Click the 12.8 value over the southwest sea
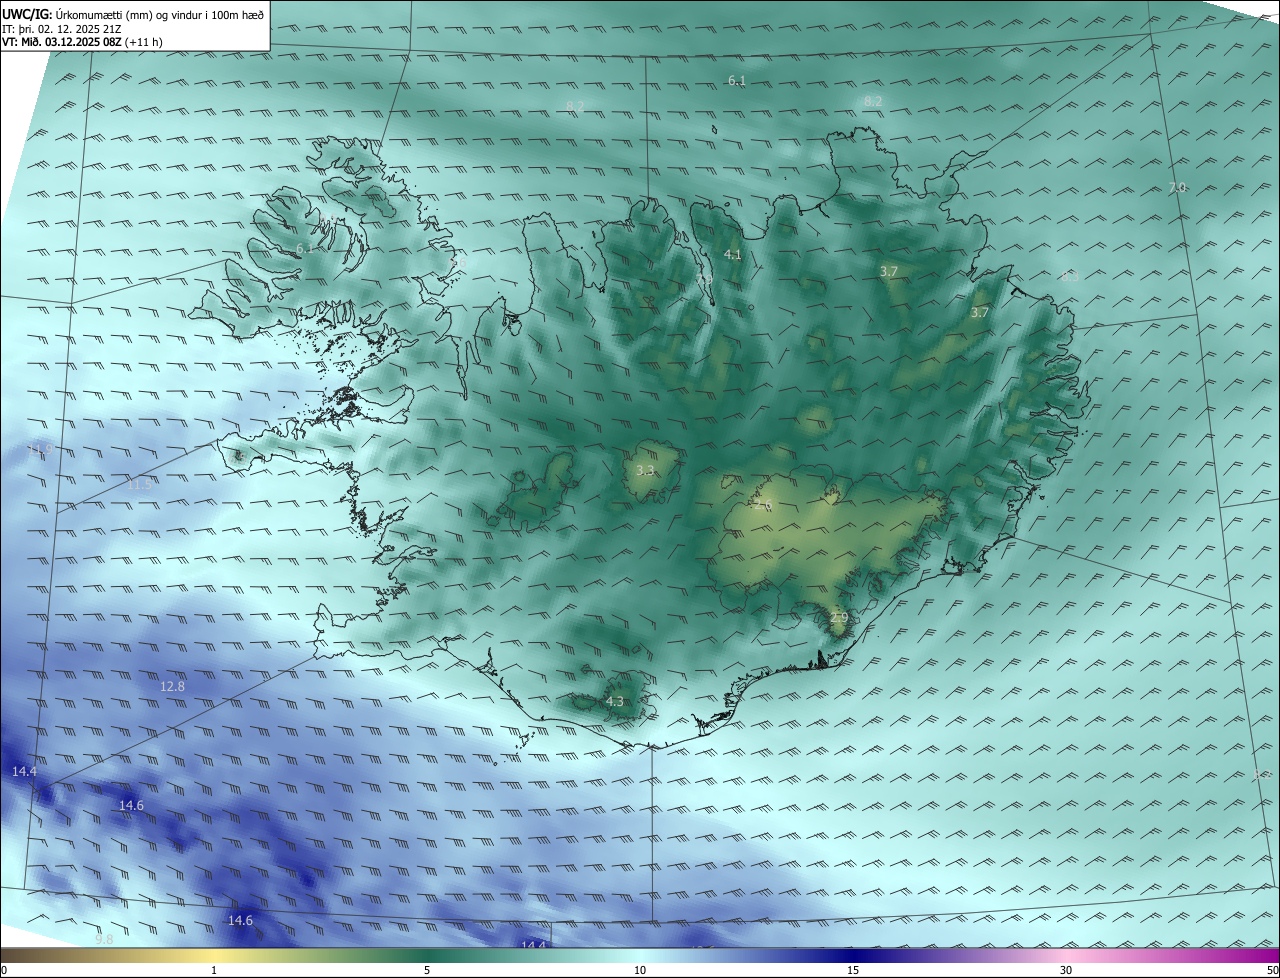 click(172, 687)
